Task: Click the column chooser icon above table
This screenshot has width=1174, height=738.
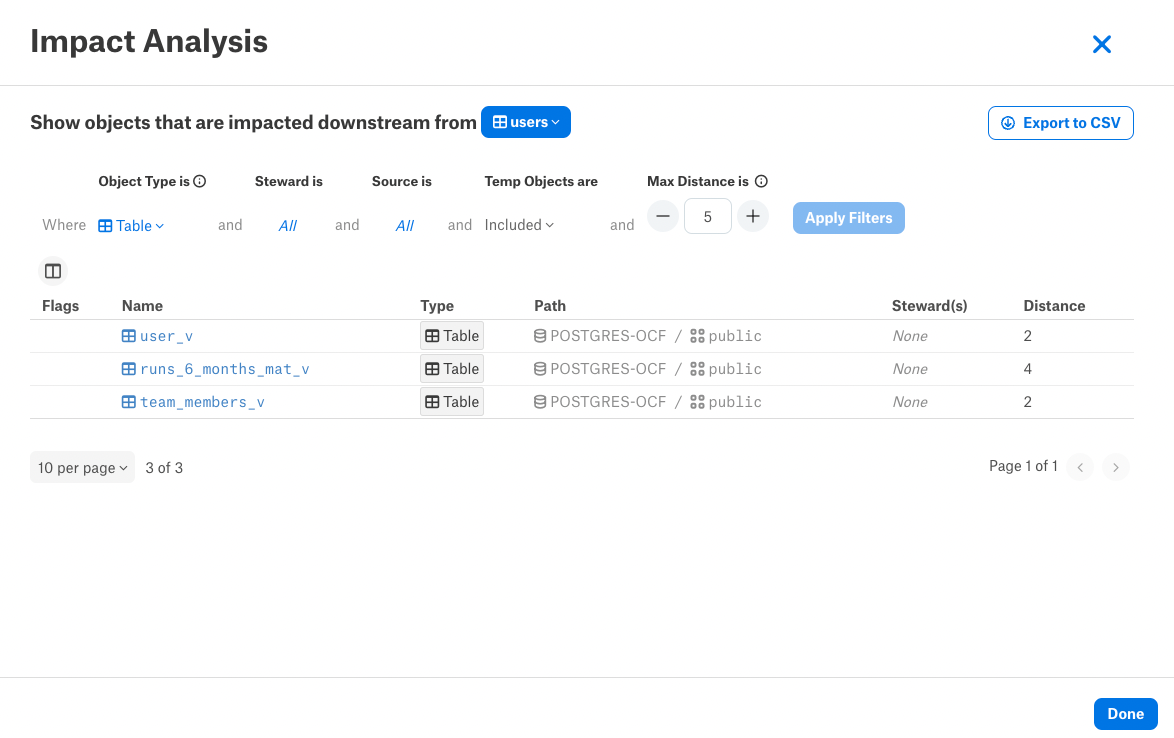Action: [52, 271]
